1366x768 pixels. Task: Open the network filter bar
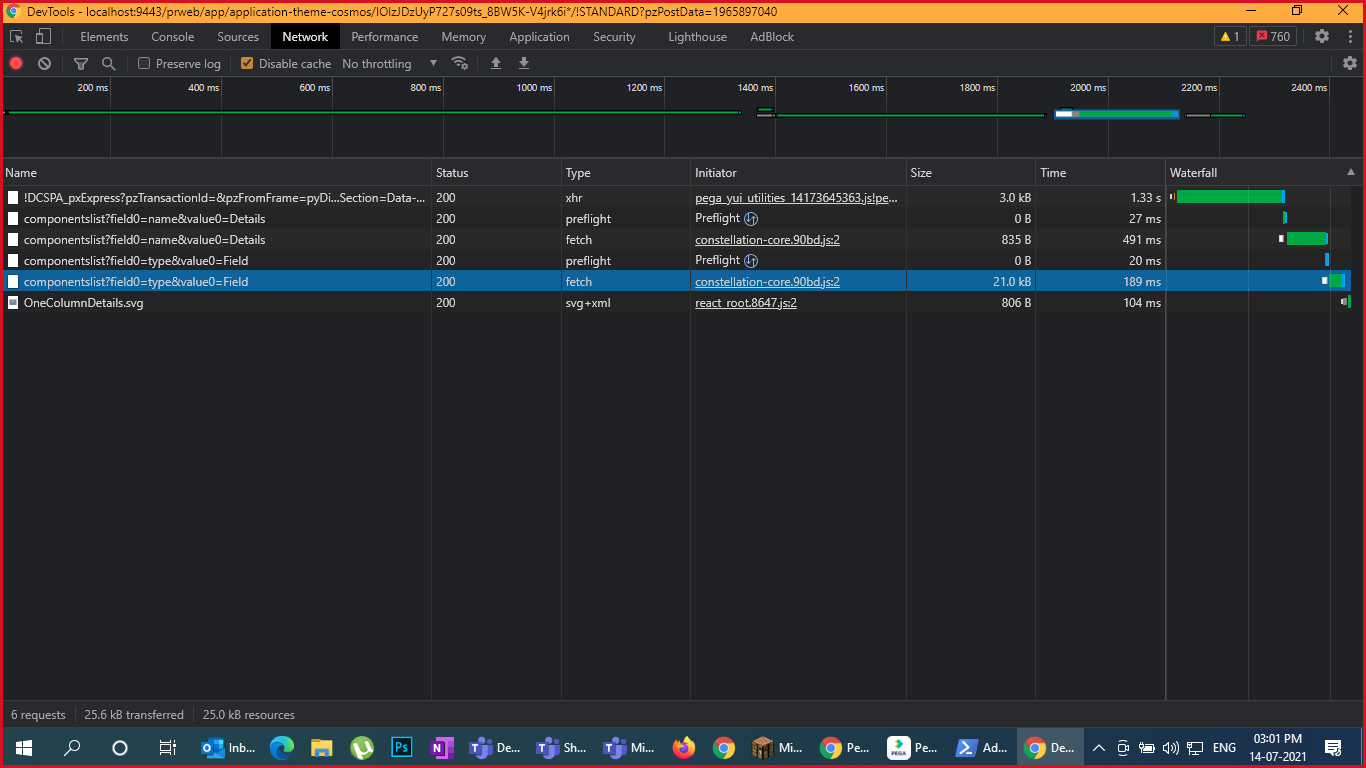pyautogui.click(x=80, y=63)
